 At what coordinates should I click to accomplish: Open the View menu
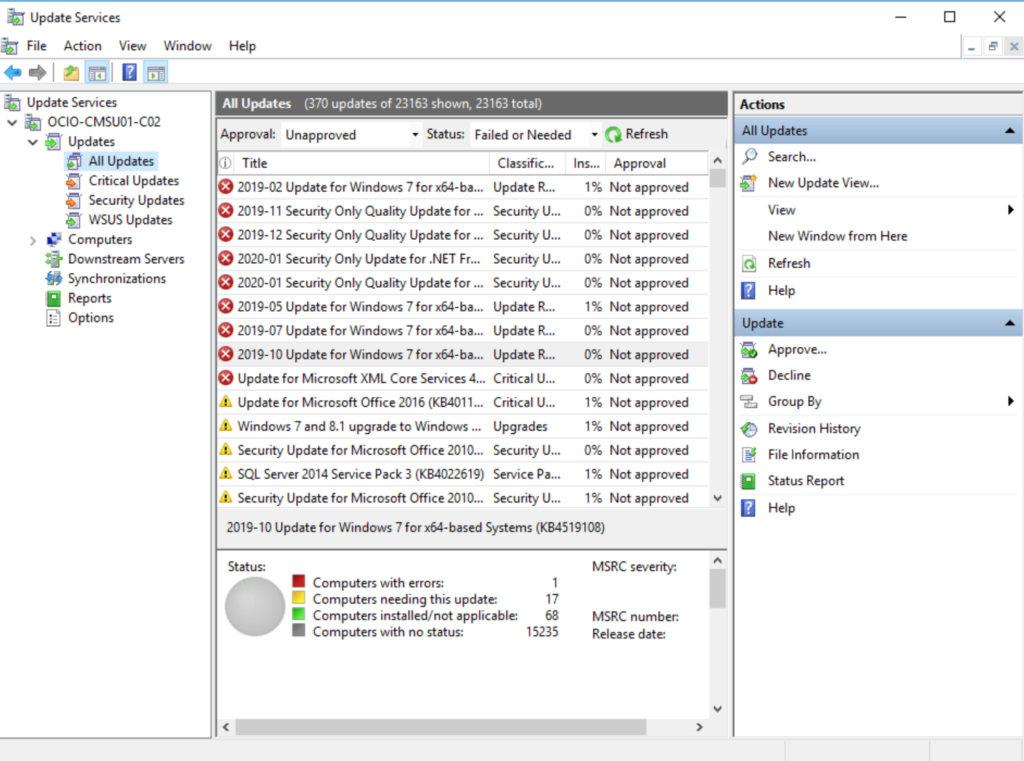(x=133, y=46)
